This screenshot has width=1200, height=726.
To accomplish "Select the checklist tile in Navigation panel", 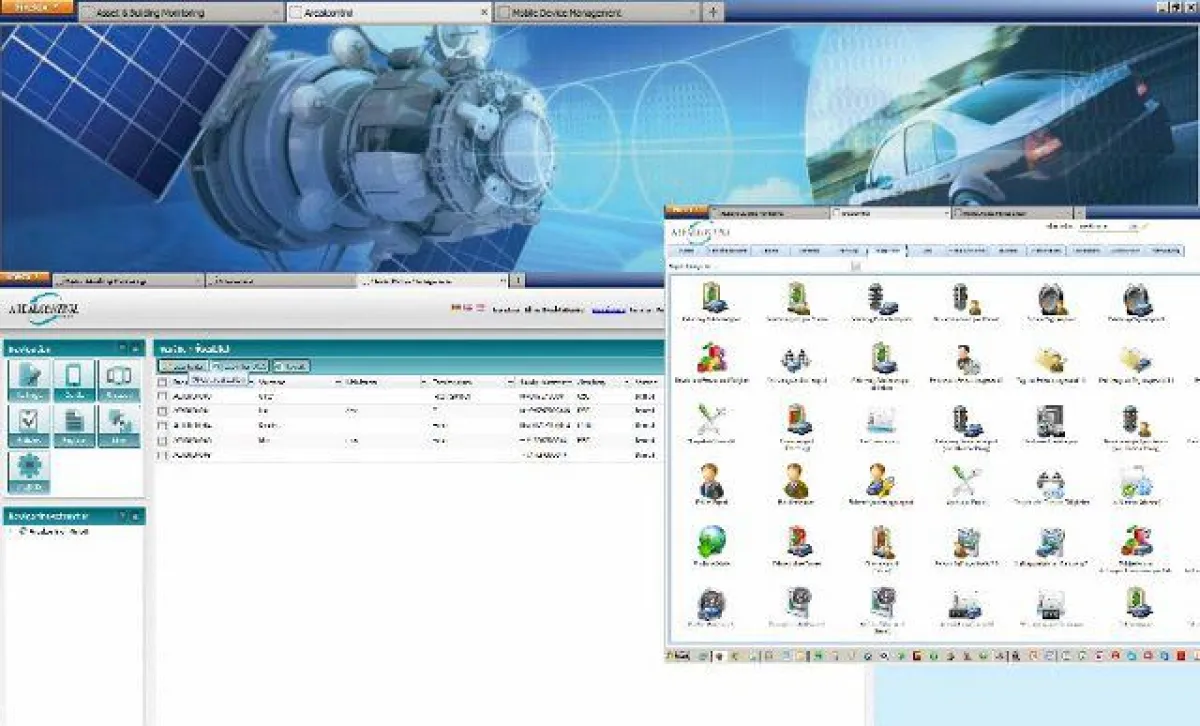I will point(27,419).
